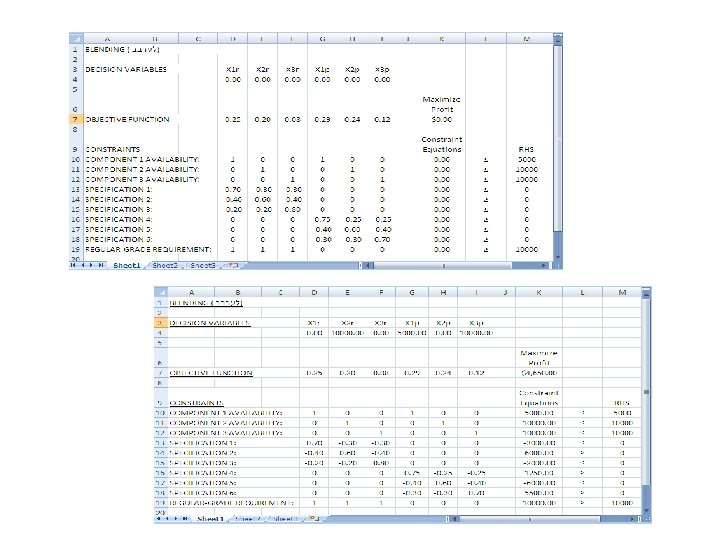This screenshot has width=720, height=540.
Task: Open Sheet2 tab in lower spreadsheet
Action: (248, 518)
